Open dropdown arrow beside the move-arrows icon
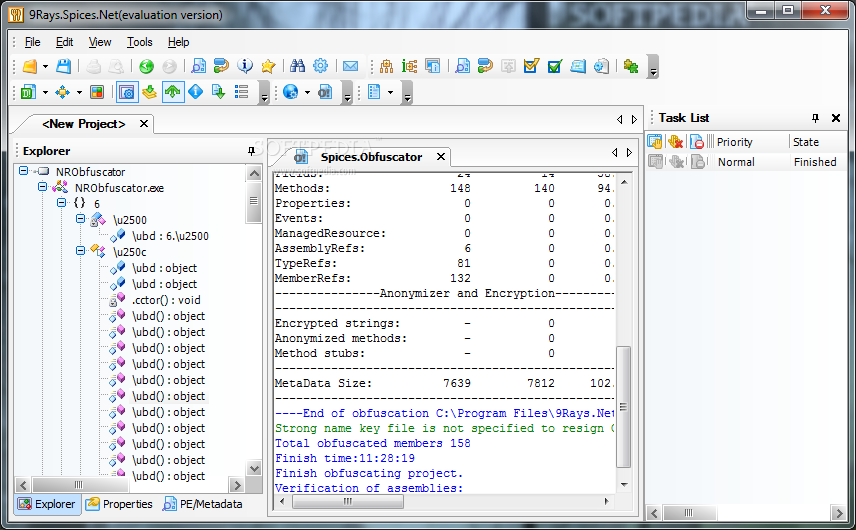Screen dimensions: 856x530 (79, 92)
